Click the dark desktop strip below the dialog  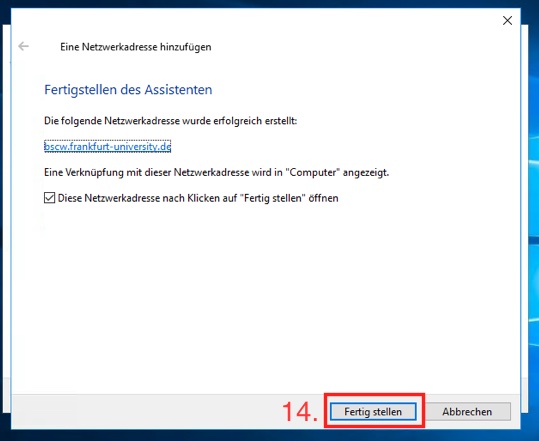click(x=270, y=435)
